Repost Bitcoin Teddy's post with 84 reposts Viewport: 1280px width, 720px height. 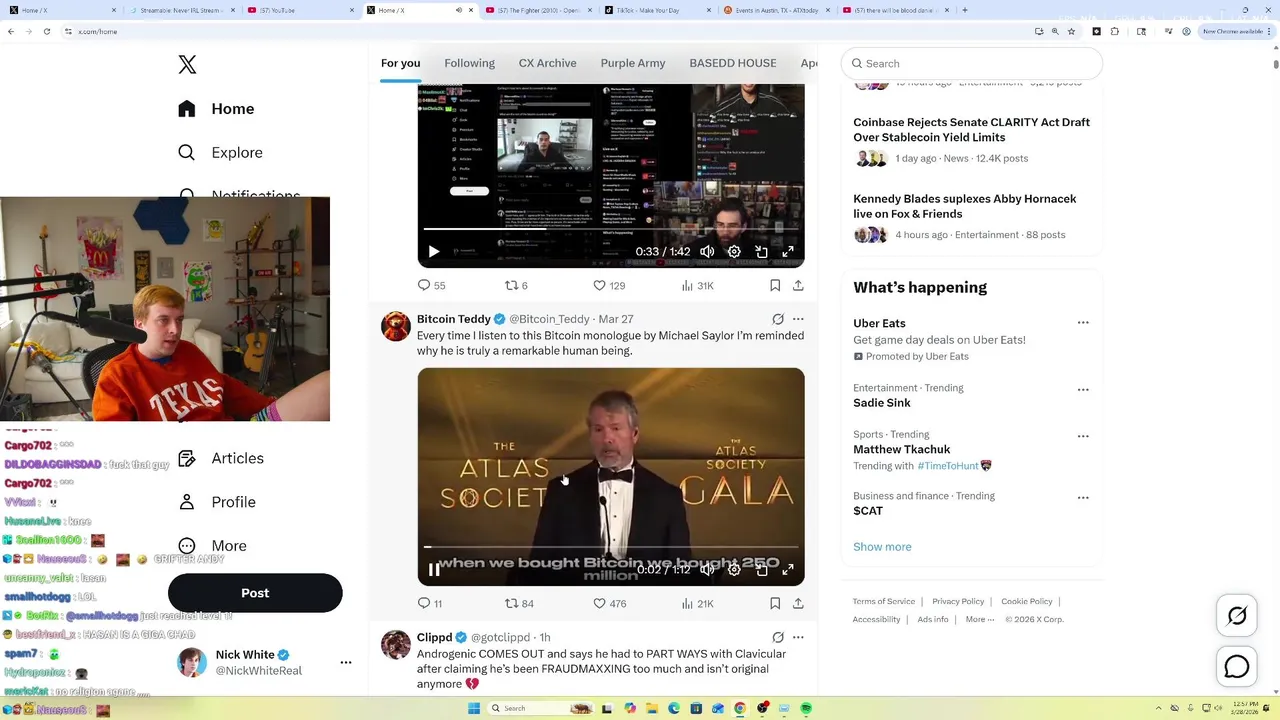(x=519, y=603)
